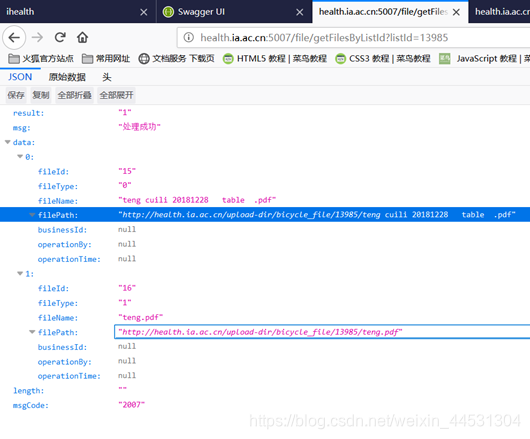
Task: Click the operationBy row under item 0
Action: (x=265, y=244)
